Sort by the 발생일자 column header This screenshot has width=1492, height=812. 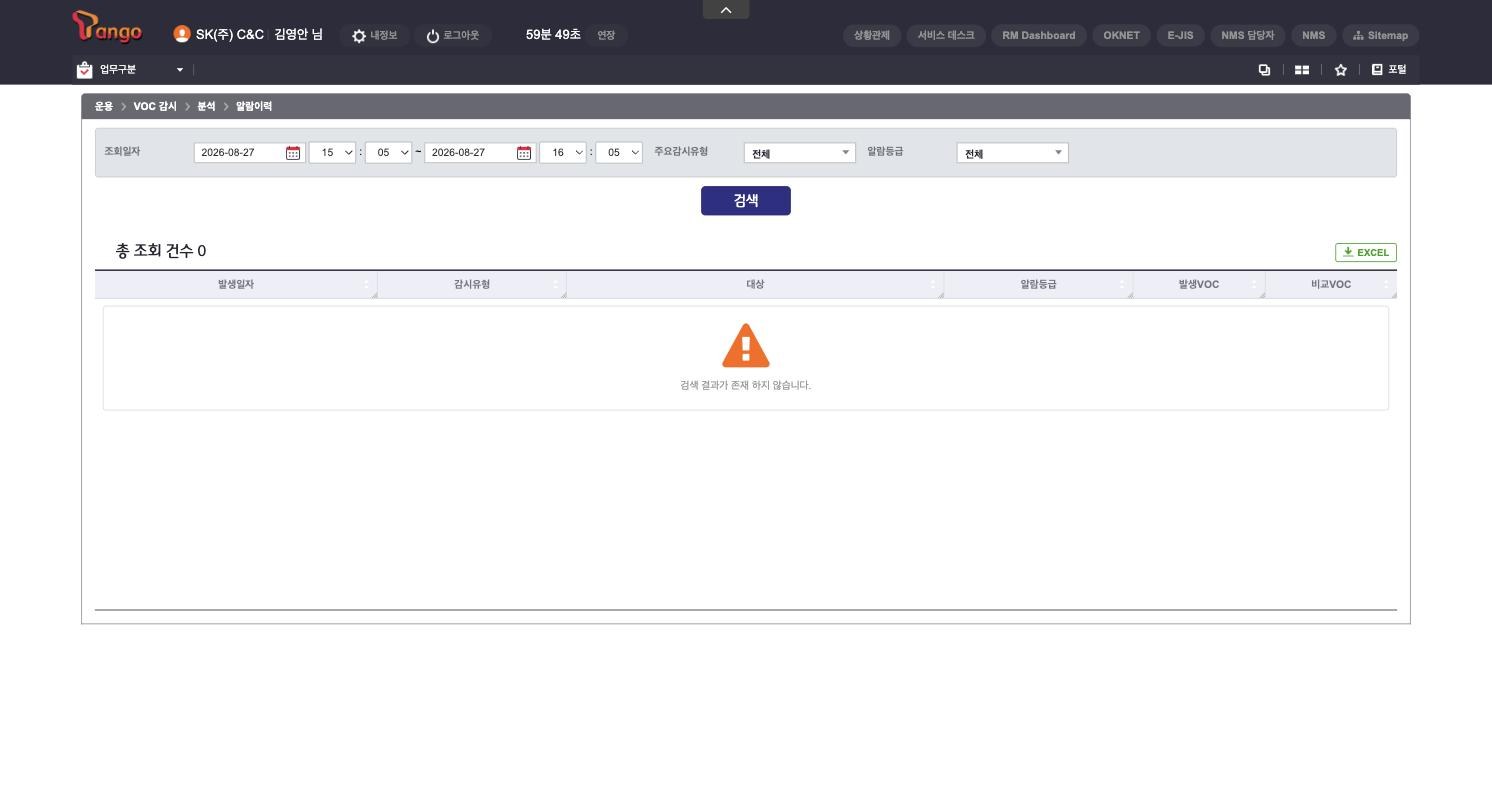236,285
